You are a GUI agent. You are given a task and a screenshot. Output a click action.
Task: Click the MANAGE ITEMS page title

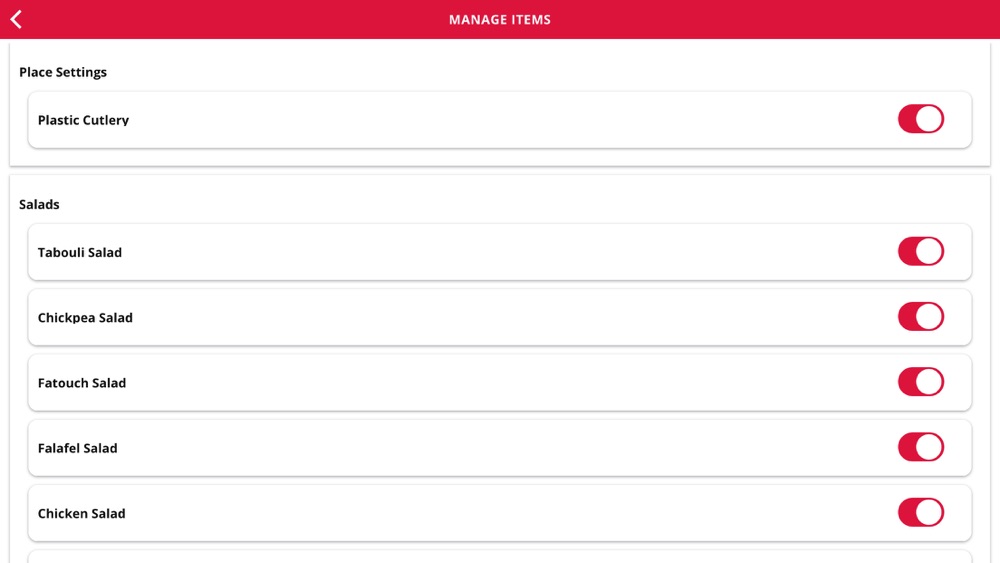(x=500, y=20)
